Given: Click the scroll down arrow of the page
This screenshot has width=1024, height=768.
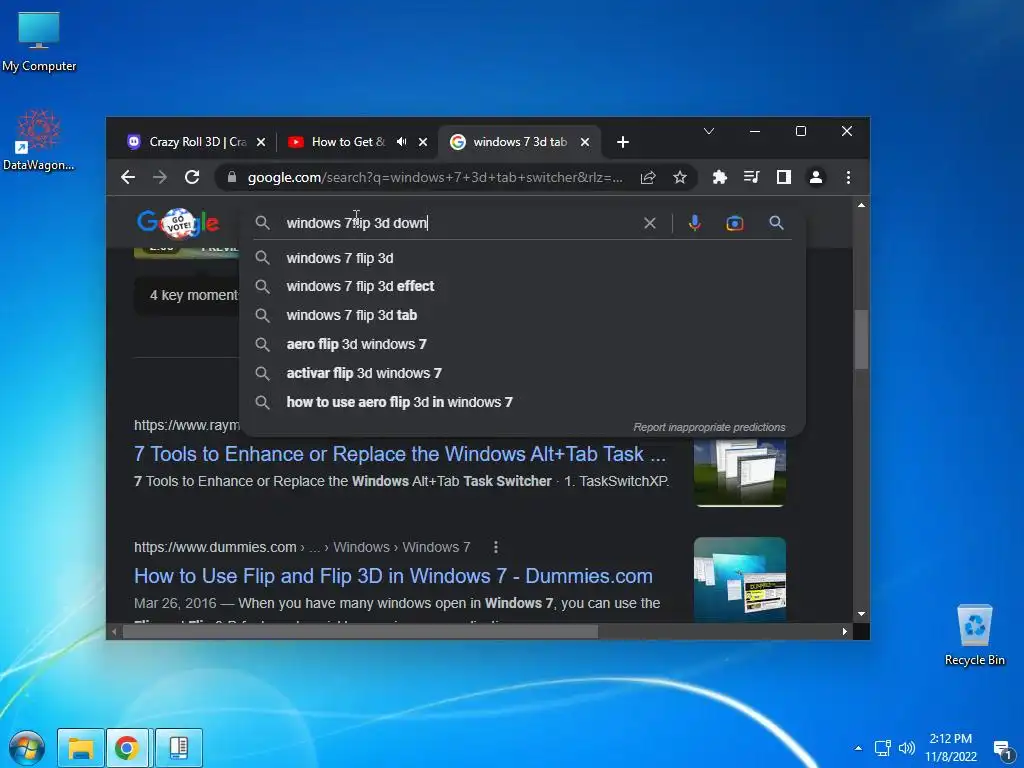Looking at the screenshot, I should [861, 614].
